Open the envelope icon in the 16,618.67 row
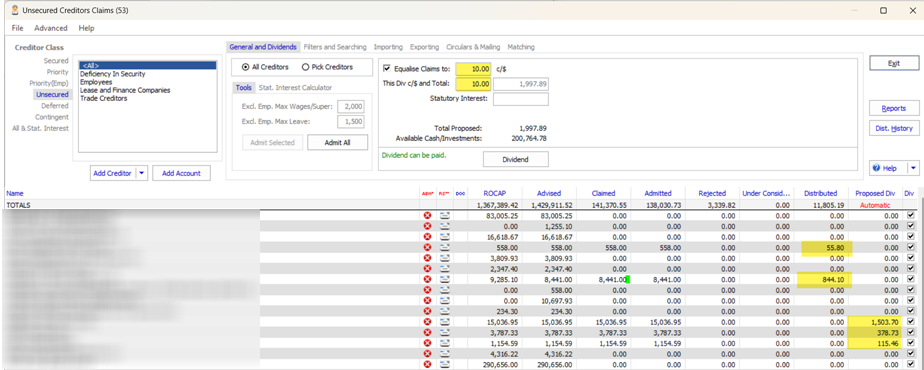Screen dimensions: 924x370 (x=445, y=237)
